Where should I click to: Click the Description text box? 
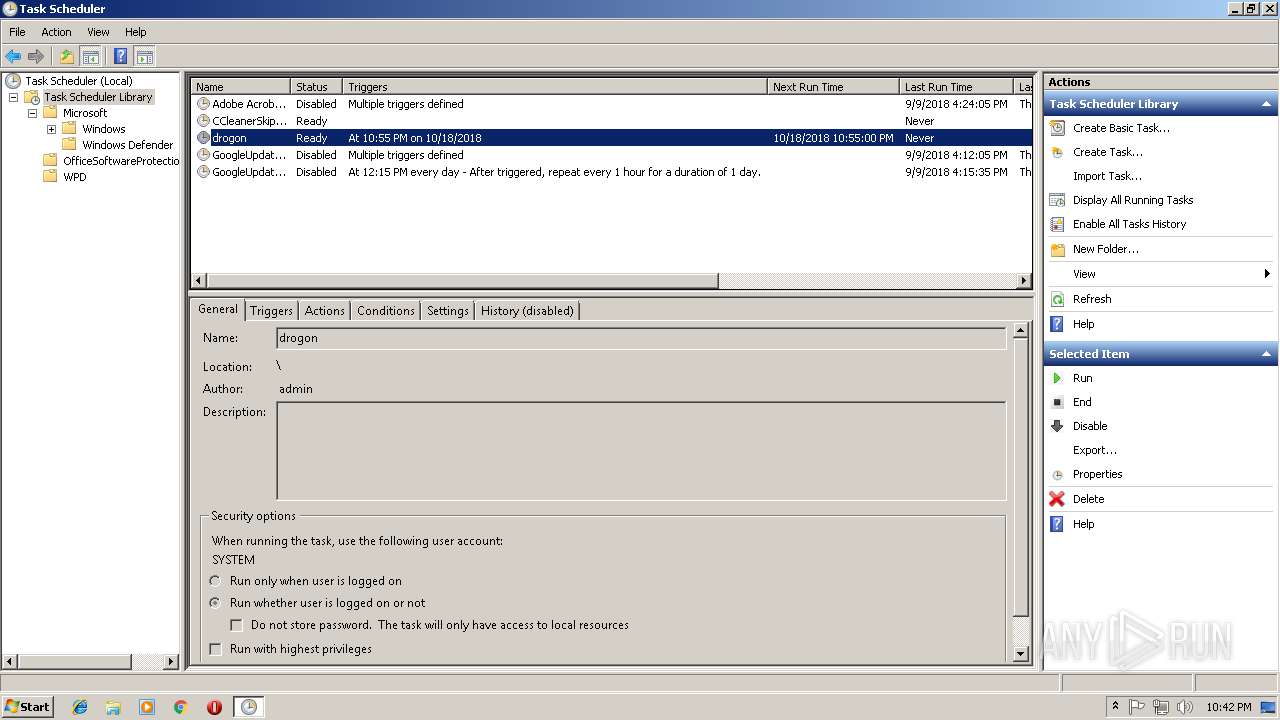point(641,451)
